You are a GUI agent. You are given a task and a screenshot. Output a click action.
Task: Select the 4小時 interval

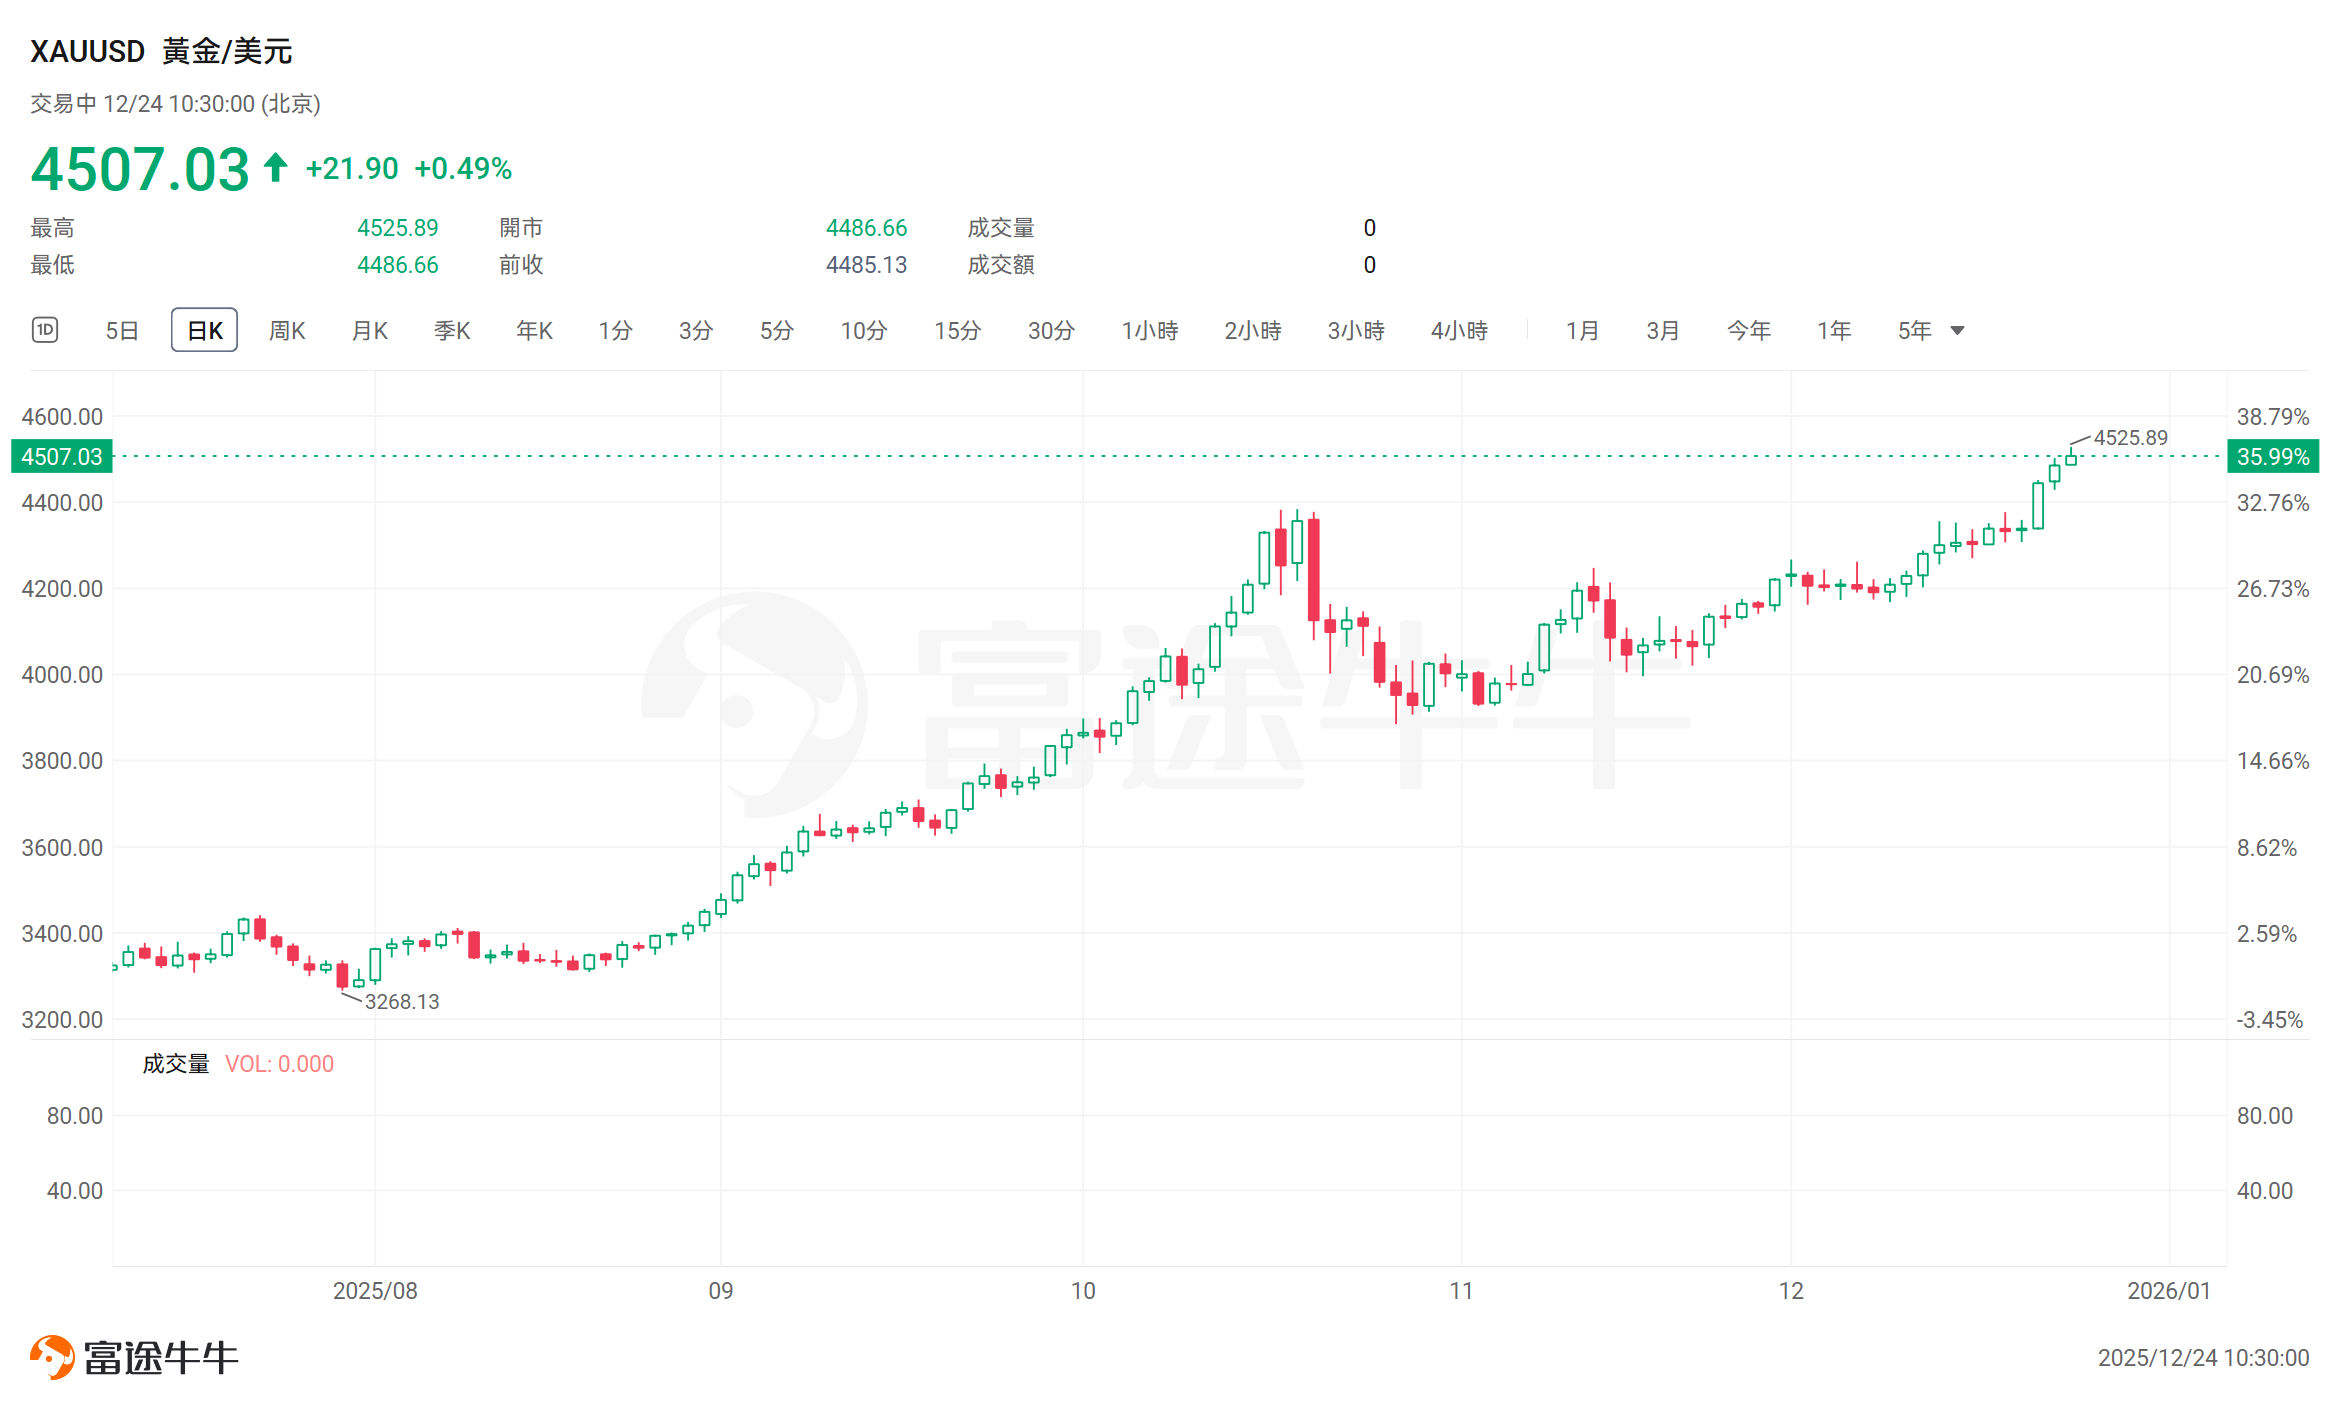pos(1459,330)
